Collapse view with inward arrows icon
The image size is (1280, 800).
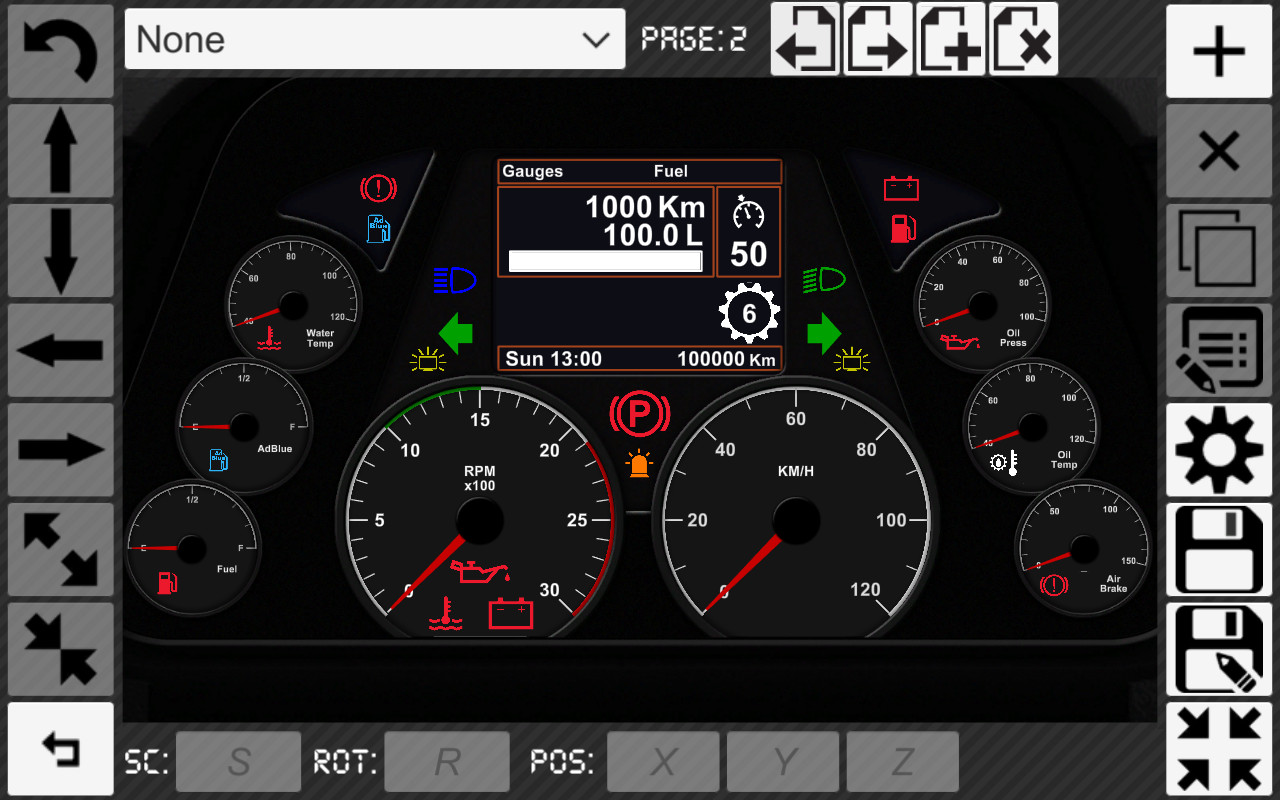coord(1218,748)
